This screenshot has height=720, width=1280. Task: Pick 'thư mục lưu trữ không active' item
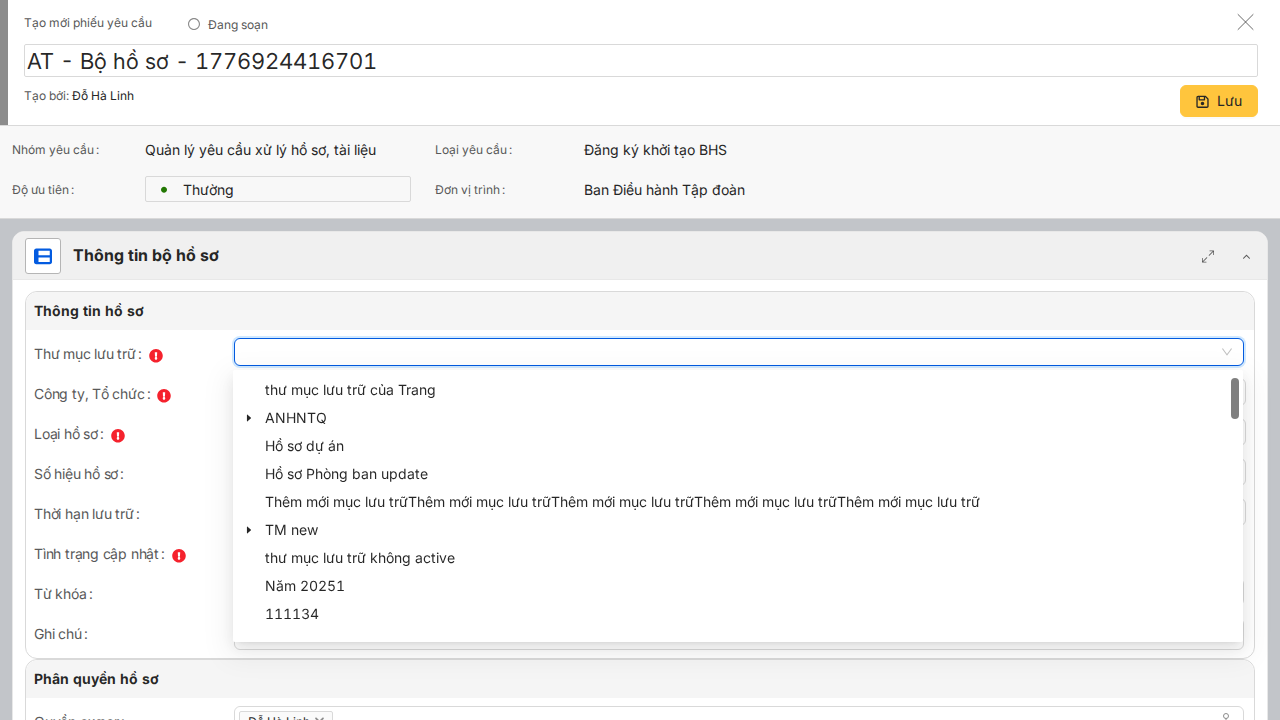pos(360,558)
